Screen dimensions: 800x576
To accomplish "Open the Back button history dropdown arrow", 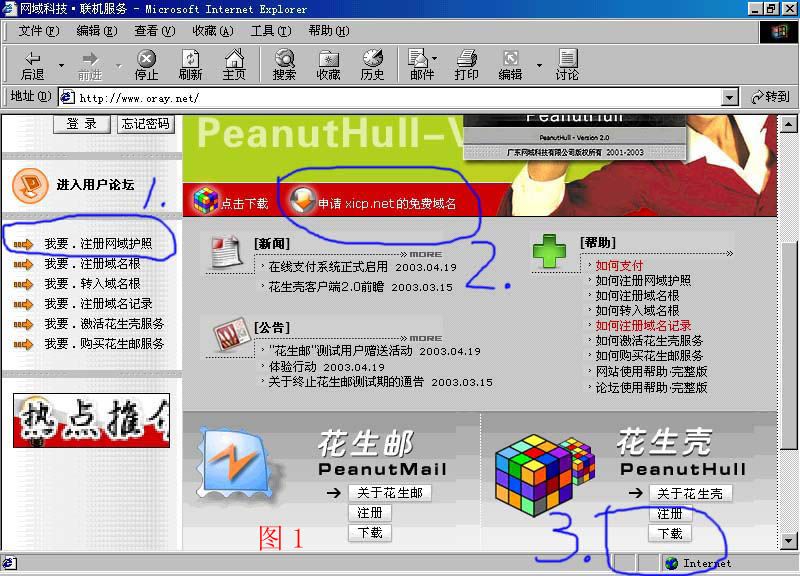I will [x=62, y=65].
